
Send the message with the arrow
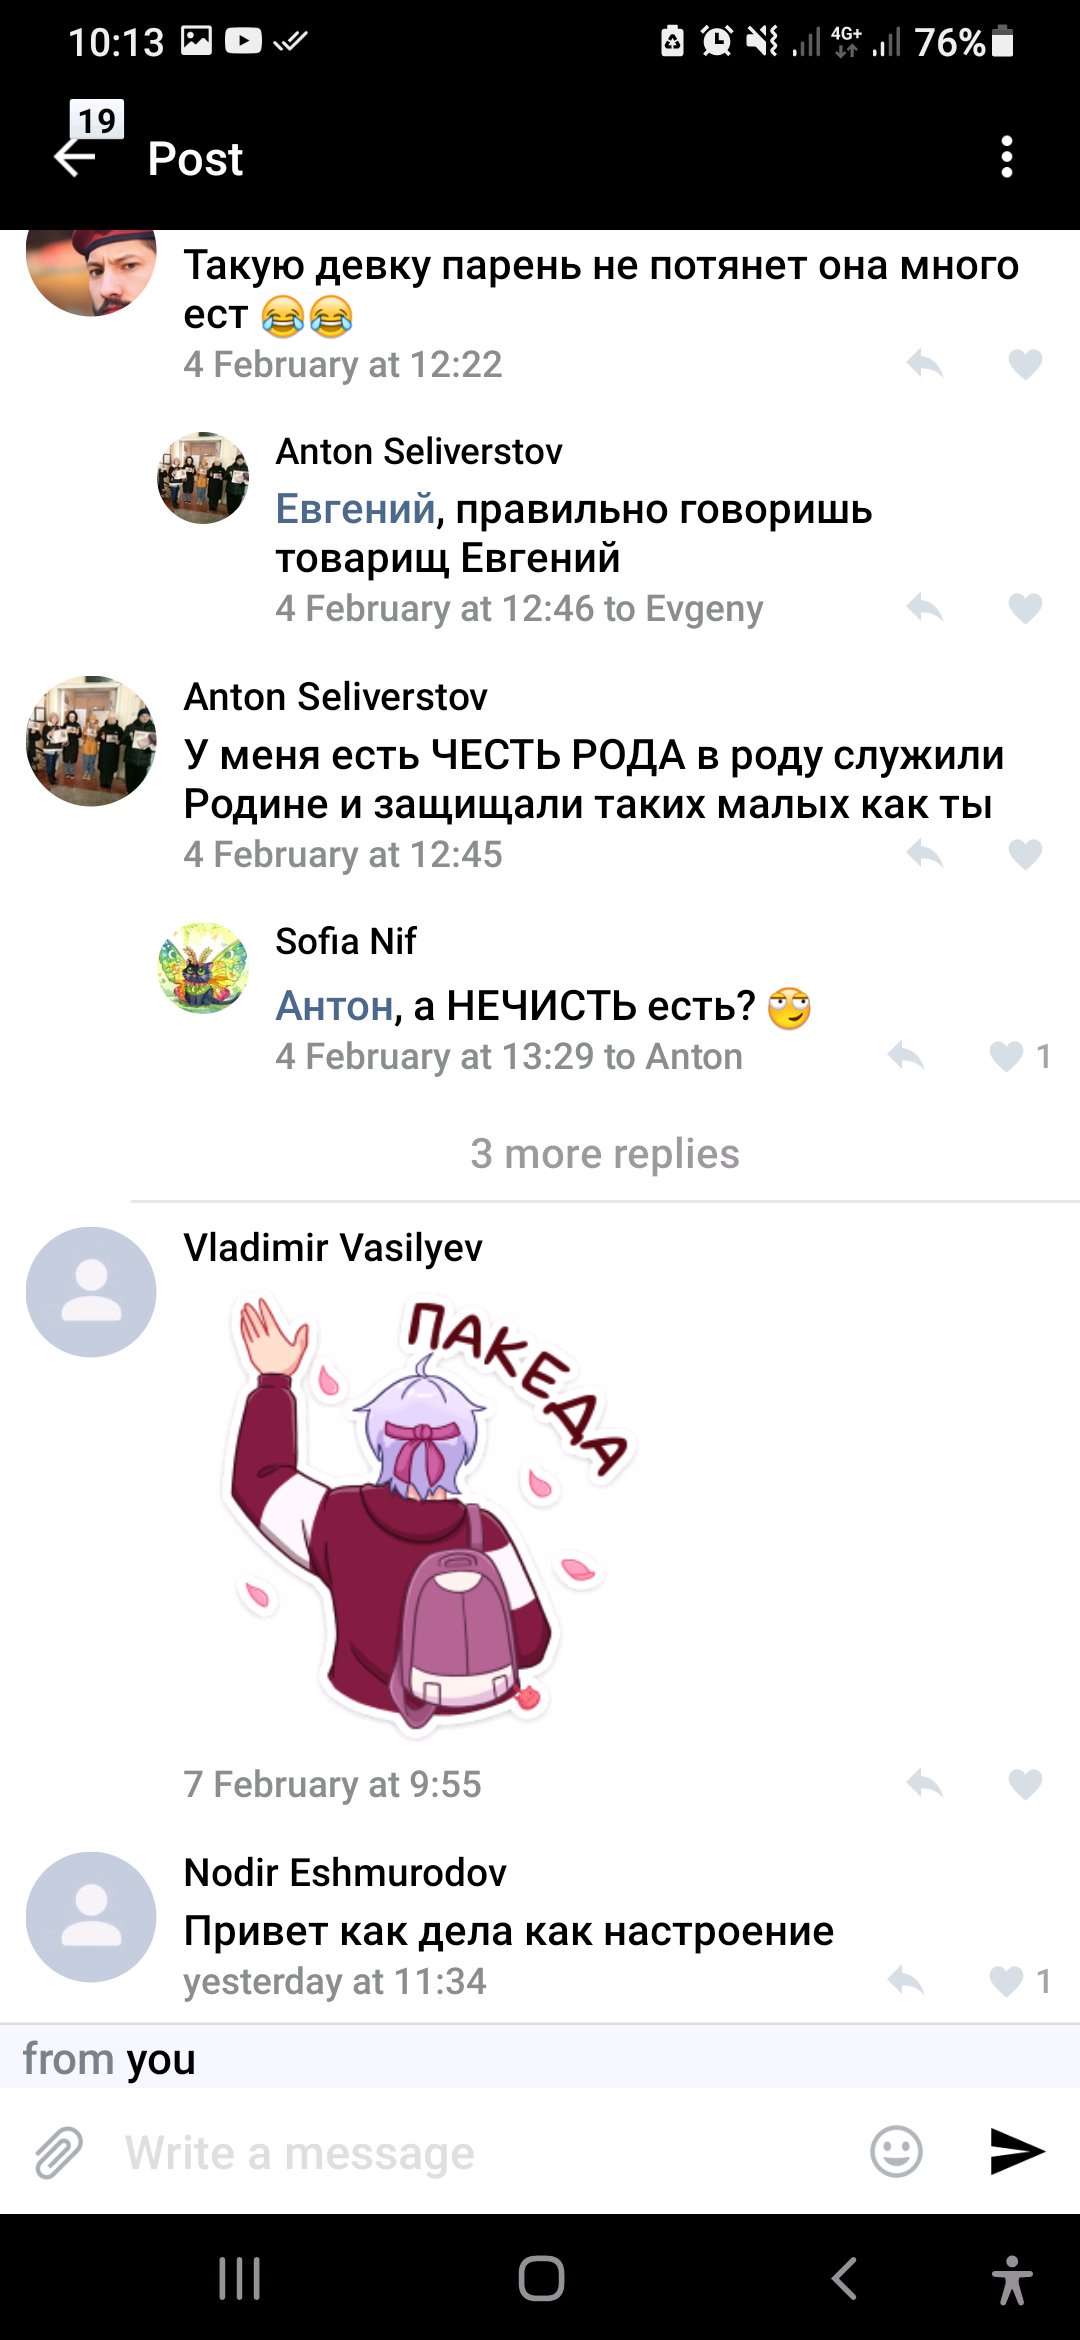[x=1017, y=2151]
